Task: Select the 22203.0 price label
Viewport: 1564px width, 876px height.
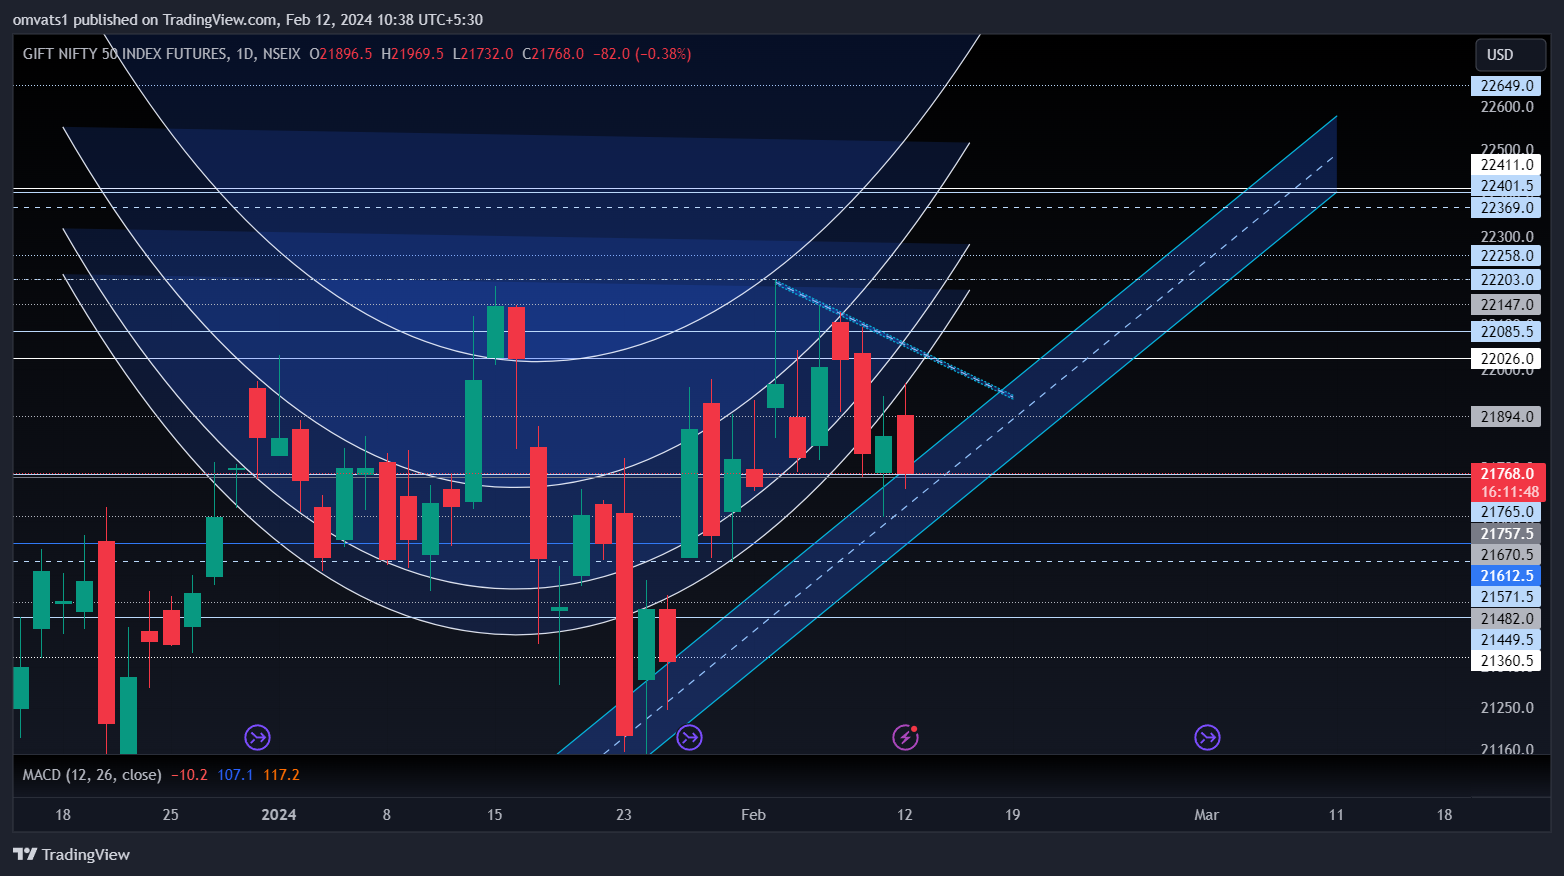Action: [x=1506, y=280]
